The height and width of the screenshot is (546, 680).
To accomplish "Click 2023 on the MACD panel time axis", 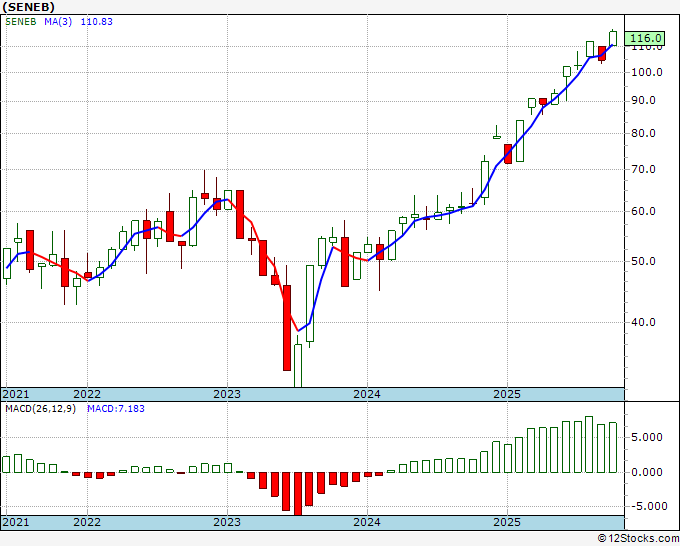I will tap(227, 522).
